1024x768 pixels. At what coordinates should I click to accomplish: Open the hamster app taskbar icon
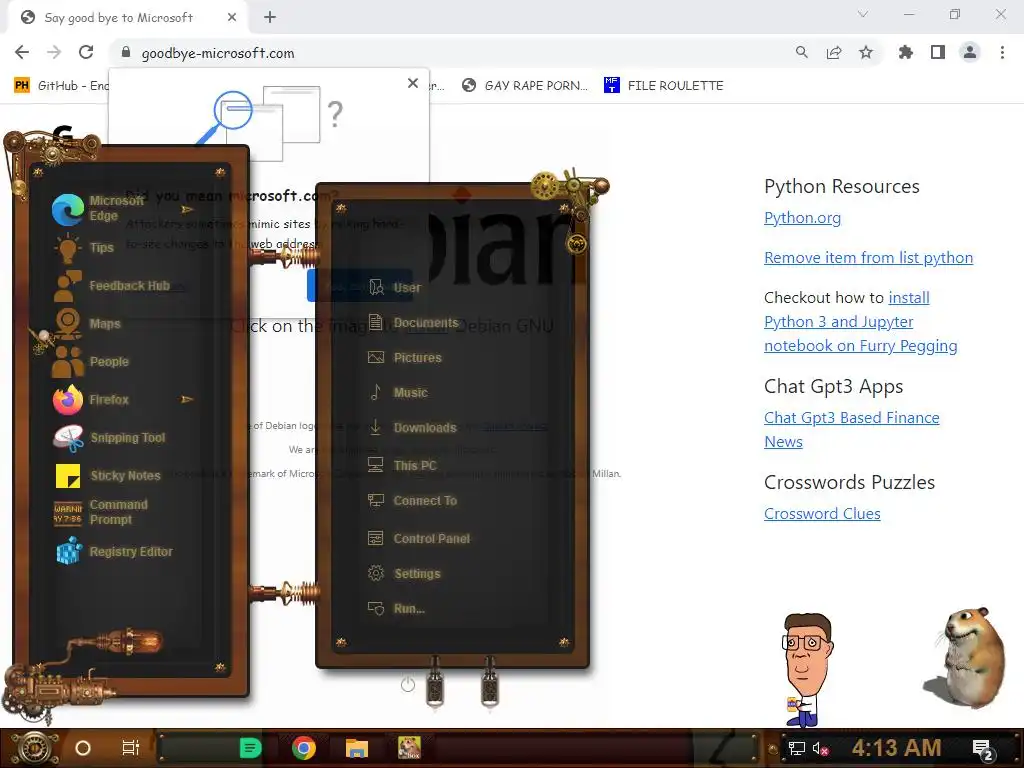tap(409, 748)
